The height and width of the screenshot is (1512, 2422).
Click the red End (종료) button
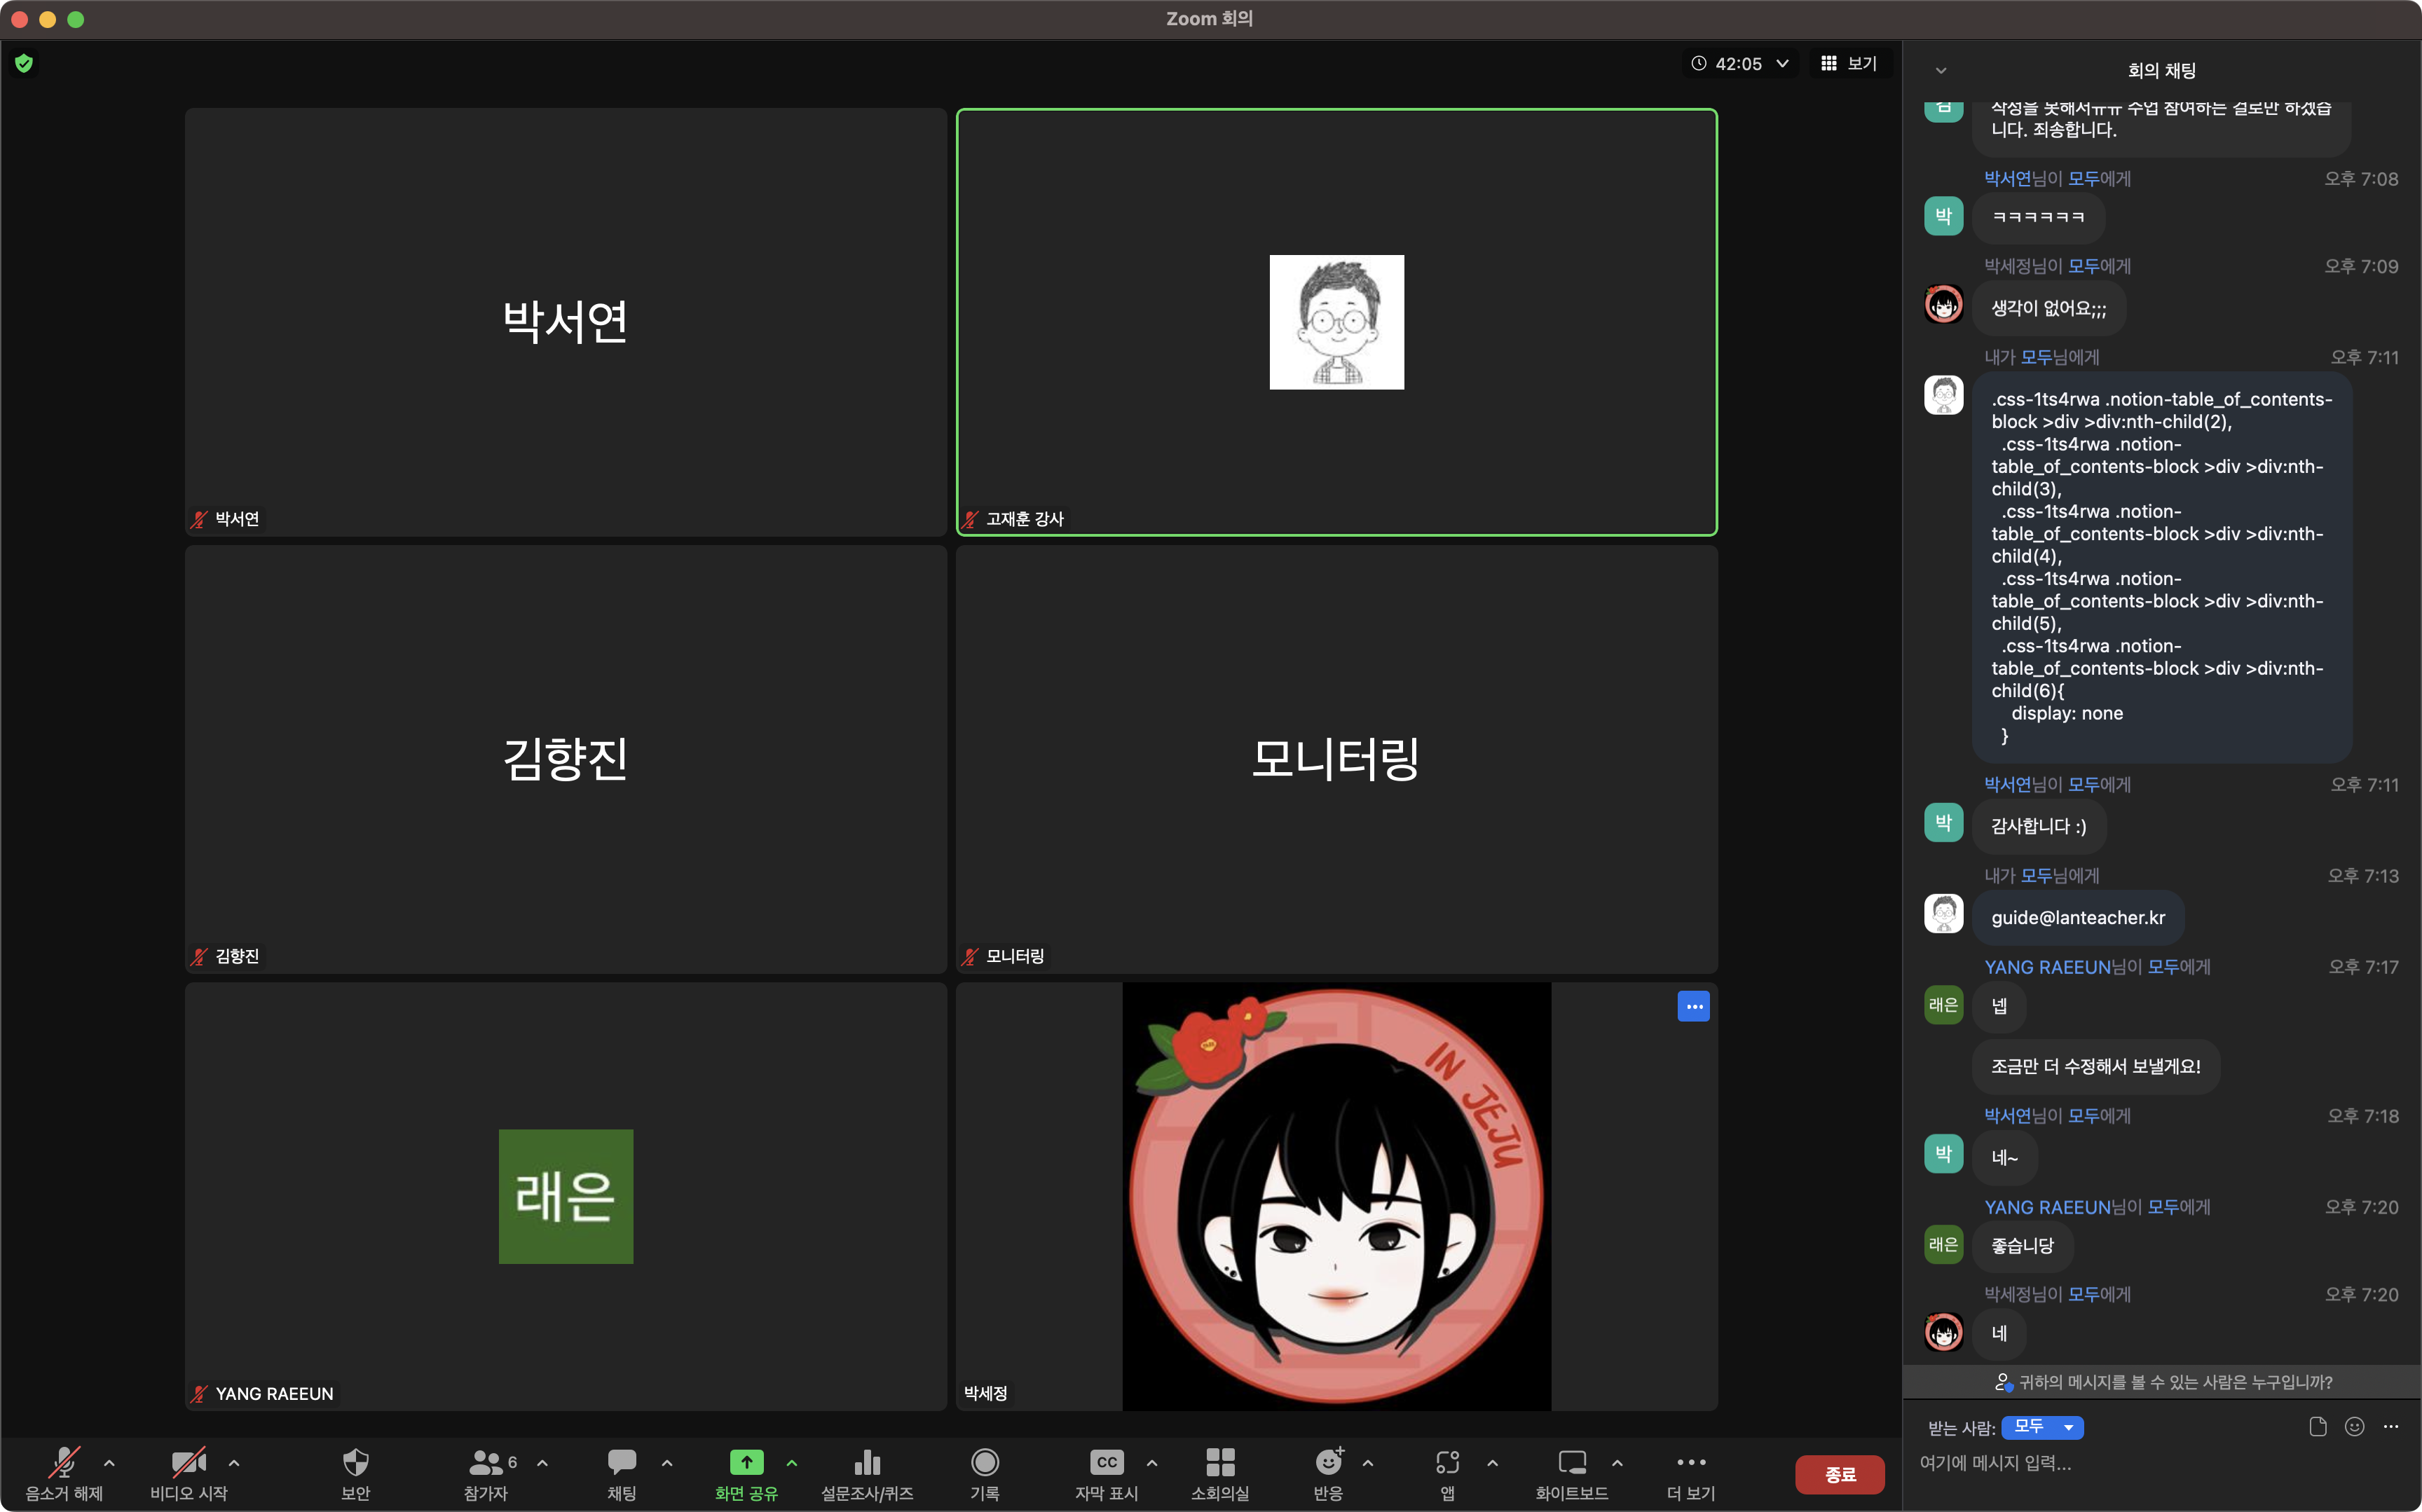click(1839, 1474)
